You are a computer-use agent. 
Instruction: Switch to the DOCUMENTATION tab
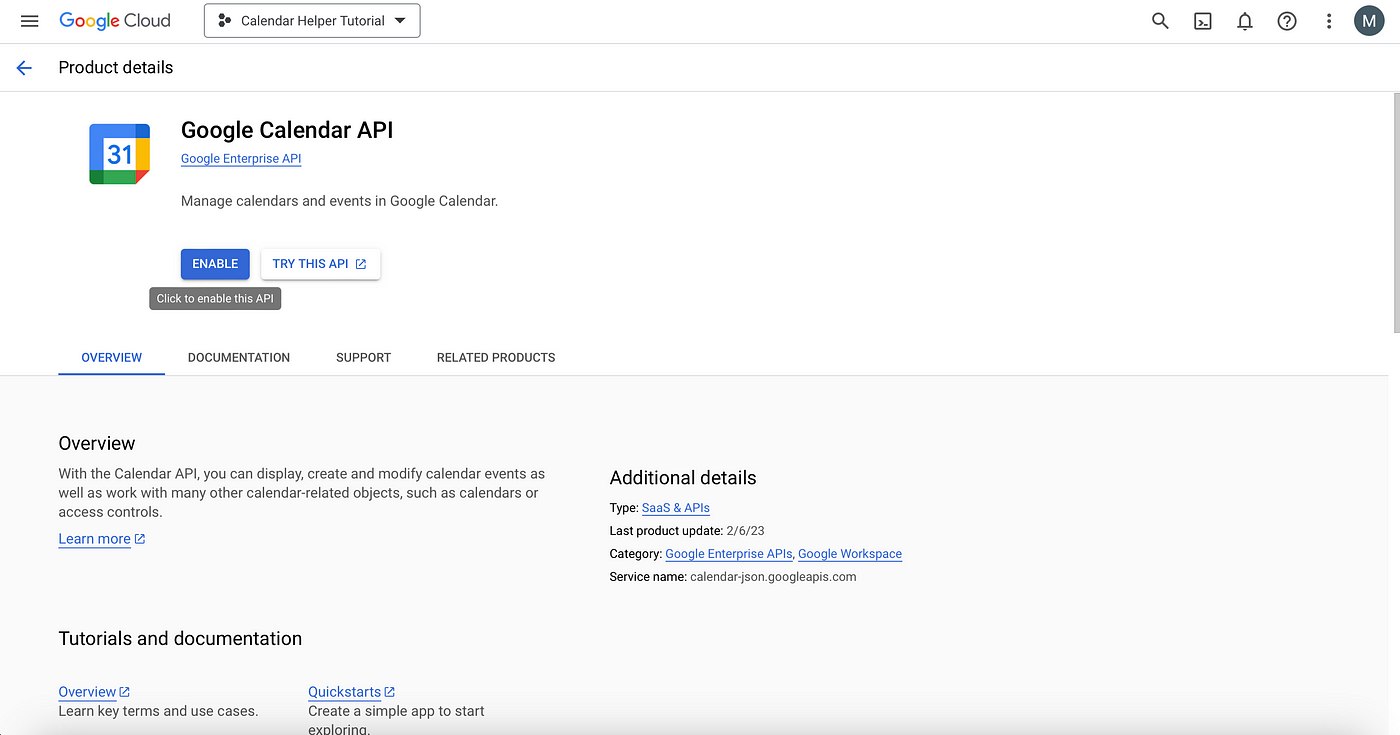tap(239, 357)
